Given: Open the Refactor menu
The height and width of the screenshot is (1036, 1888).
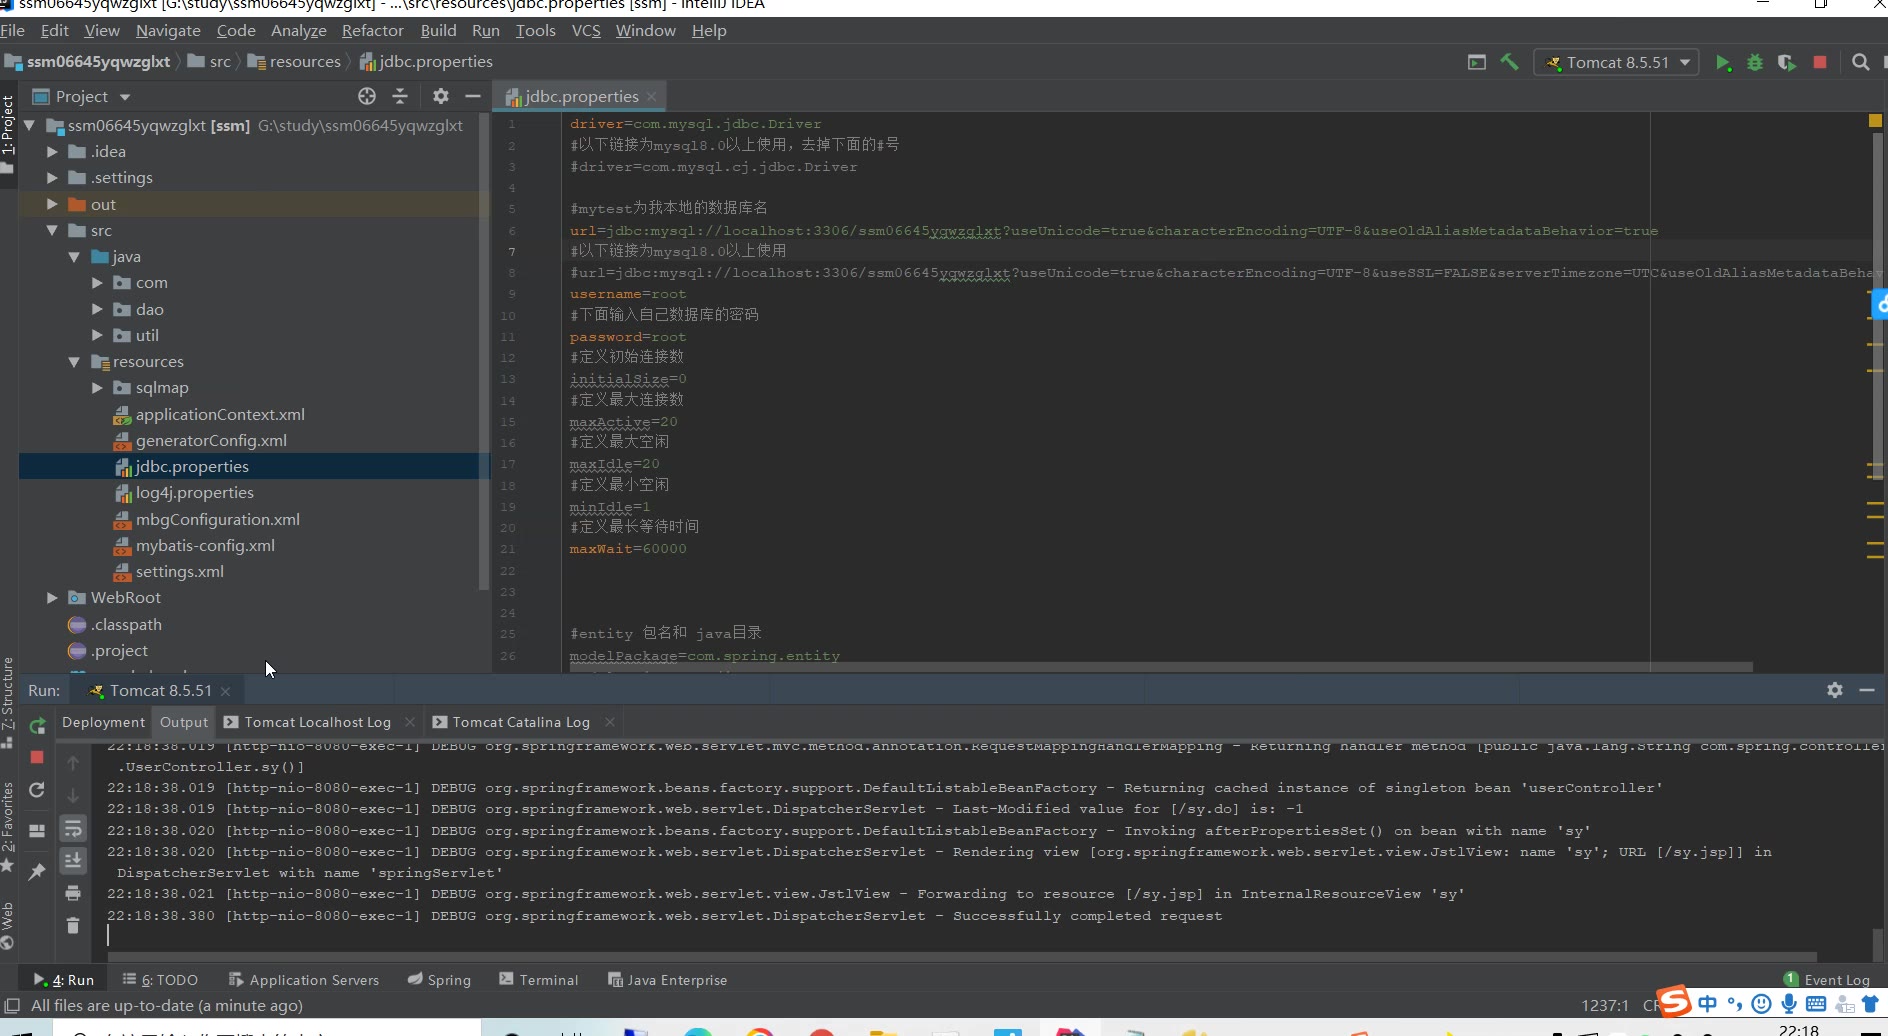Looking at the screenshot, I should tap(372, 31).
